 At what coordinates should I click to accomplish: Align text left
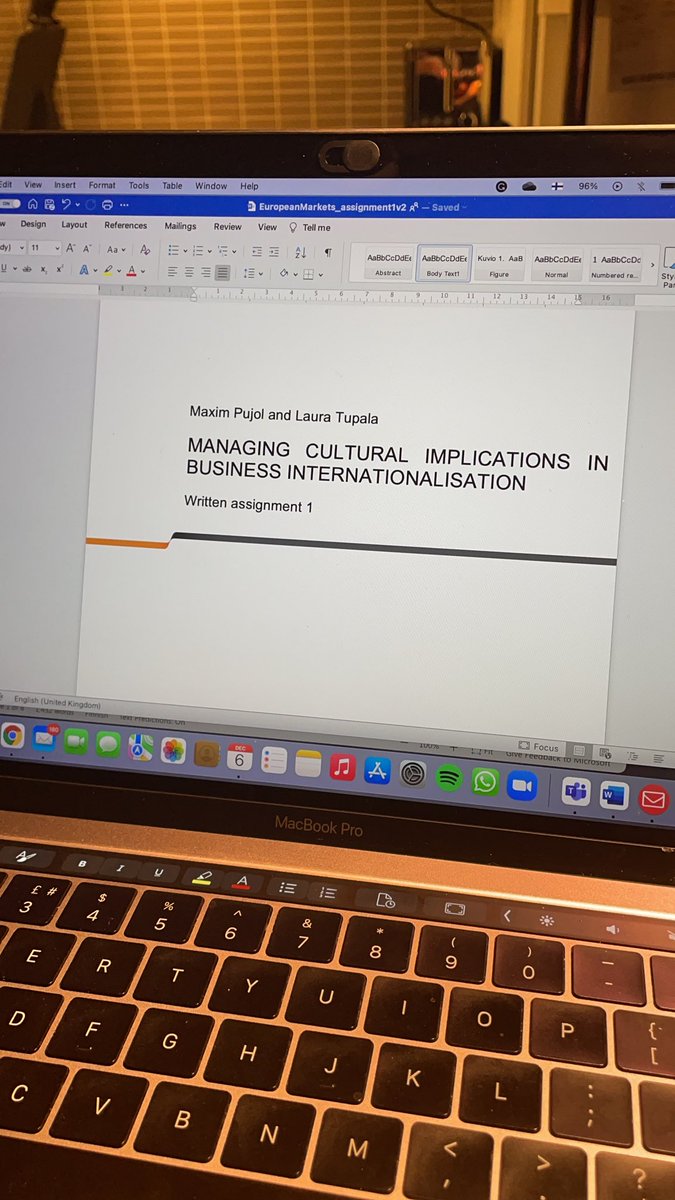coord(172,272)
